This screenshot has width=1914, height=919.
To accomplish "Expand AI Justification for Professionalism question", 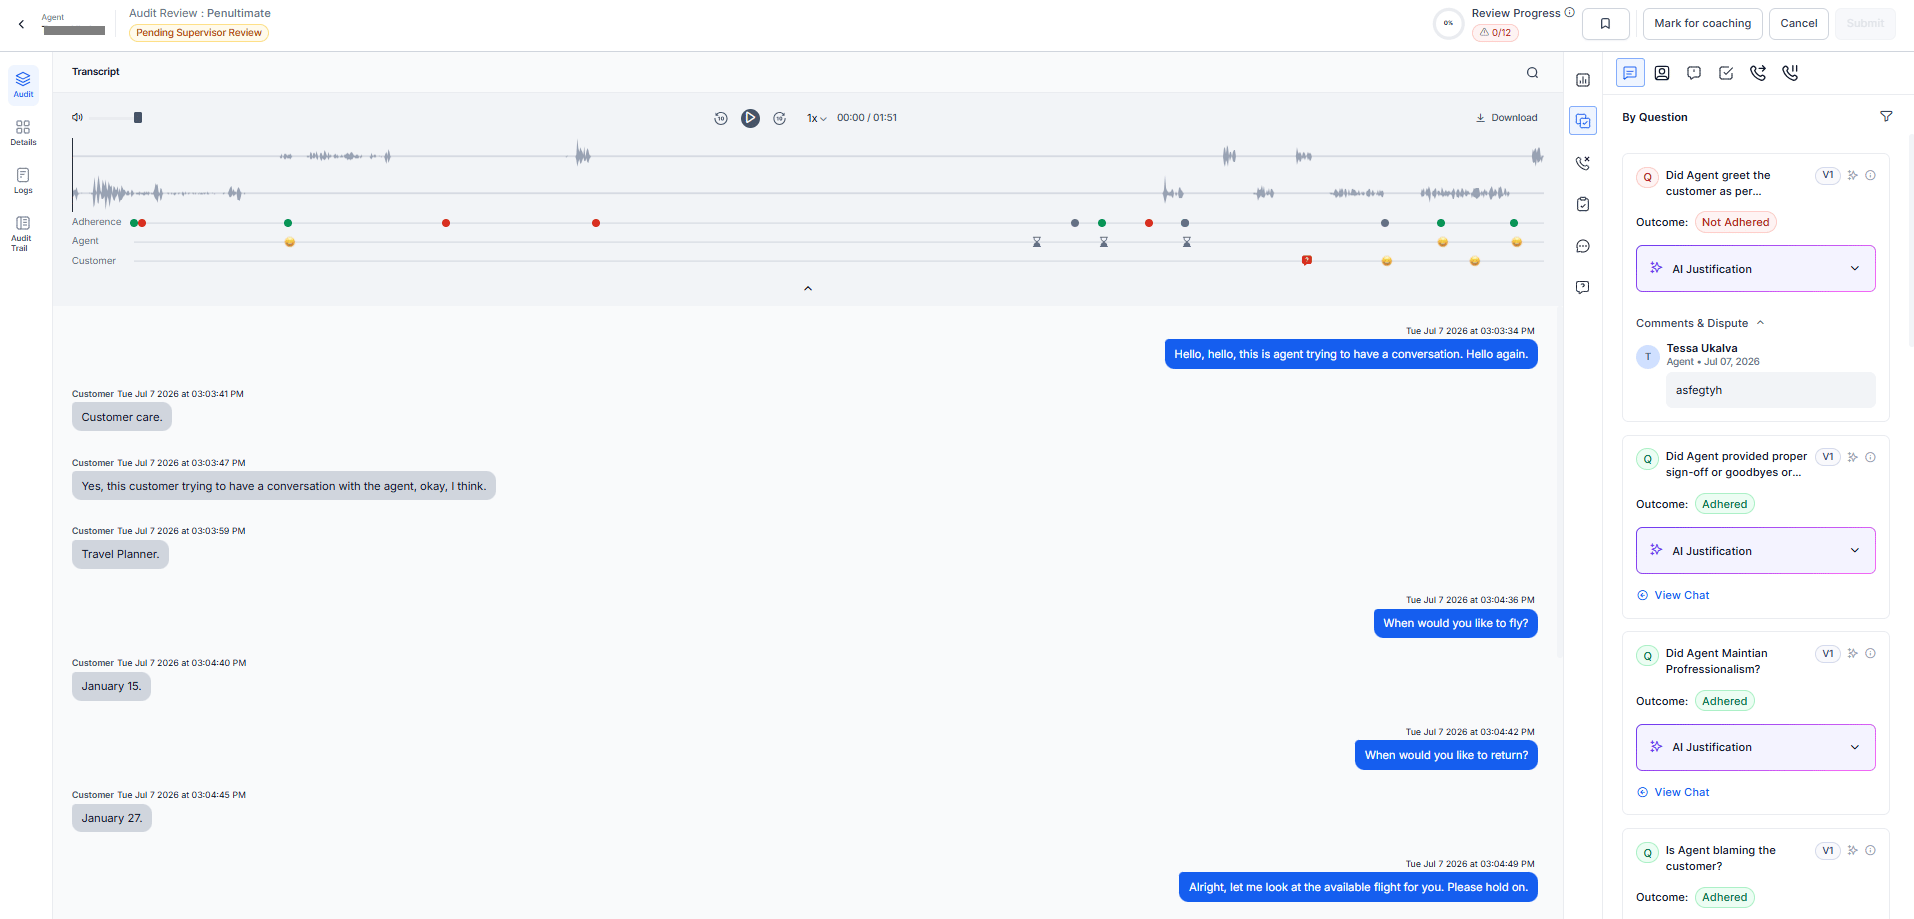I will (x=1755, y=747).
